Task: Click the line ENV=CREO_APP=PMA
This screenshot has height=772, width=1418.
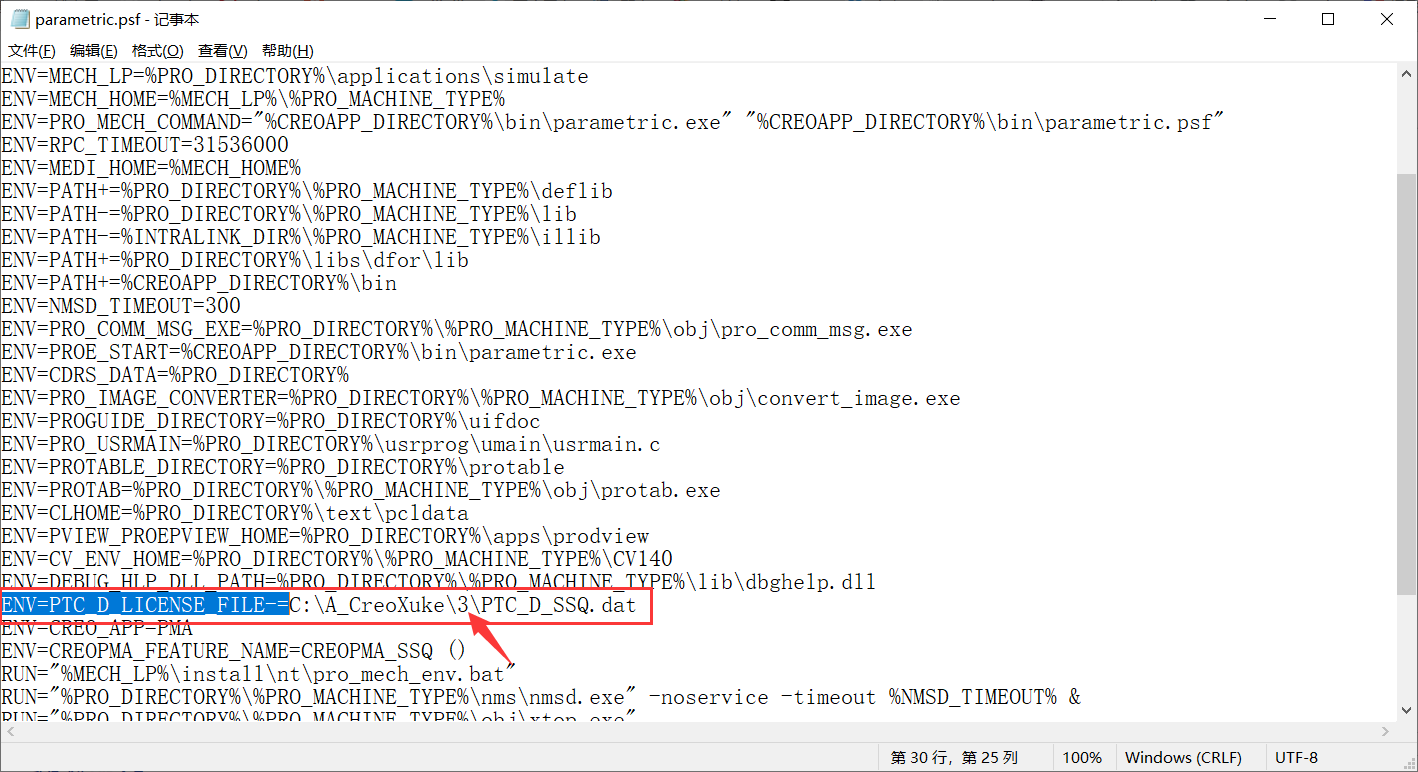Action: (97, 628)
